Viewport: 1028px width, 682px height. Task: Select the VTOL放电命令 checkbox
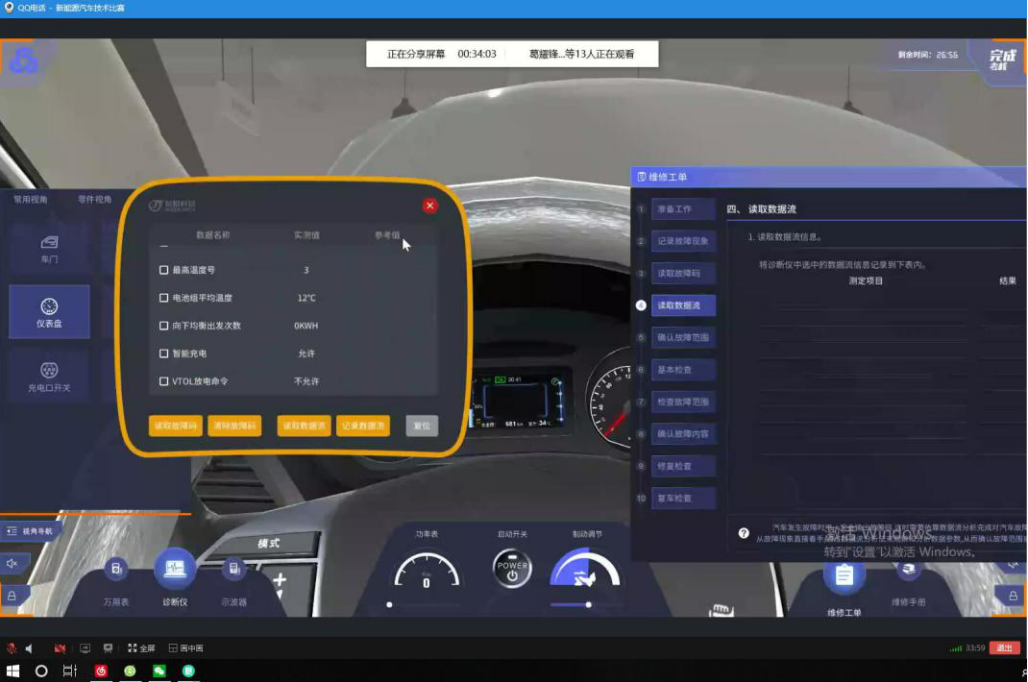click(164, 382)
